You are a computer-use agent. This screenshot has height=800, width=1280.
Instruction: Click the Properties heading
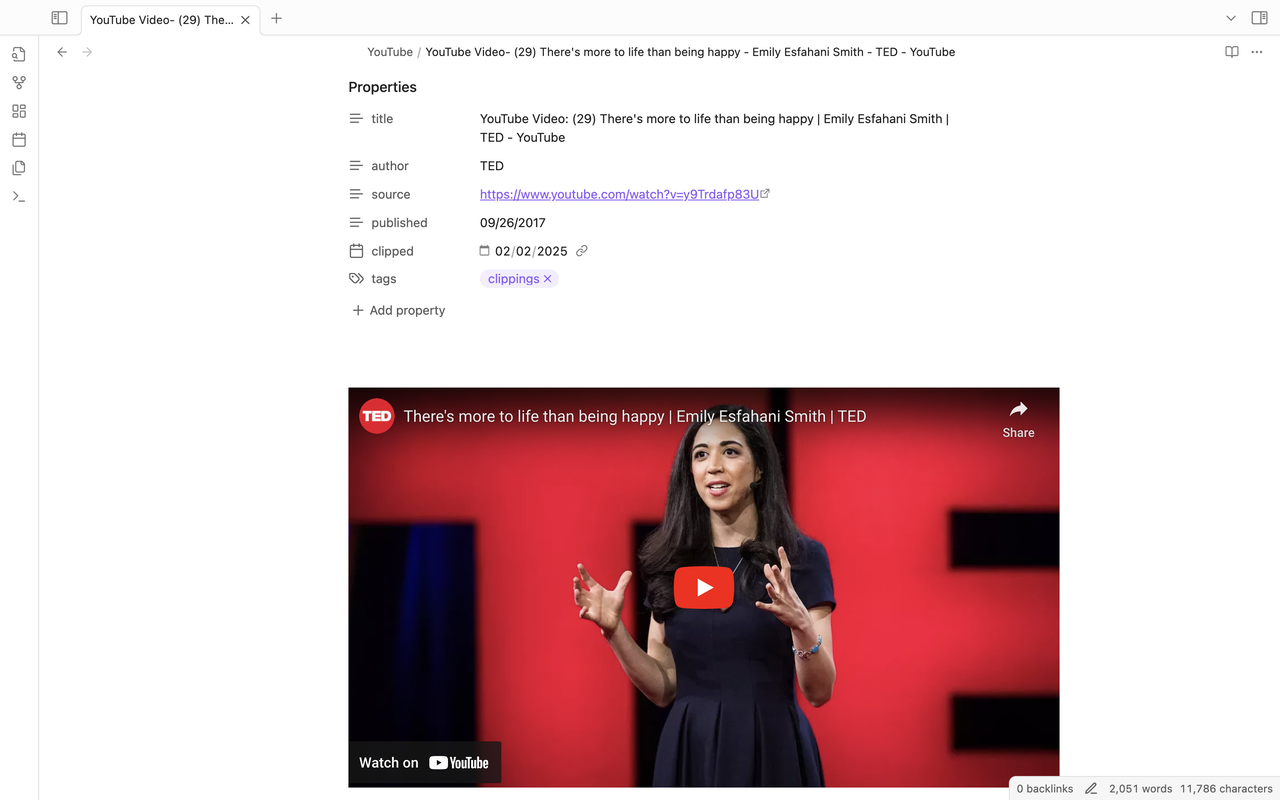[382, 87]
